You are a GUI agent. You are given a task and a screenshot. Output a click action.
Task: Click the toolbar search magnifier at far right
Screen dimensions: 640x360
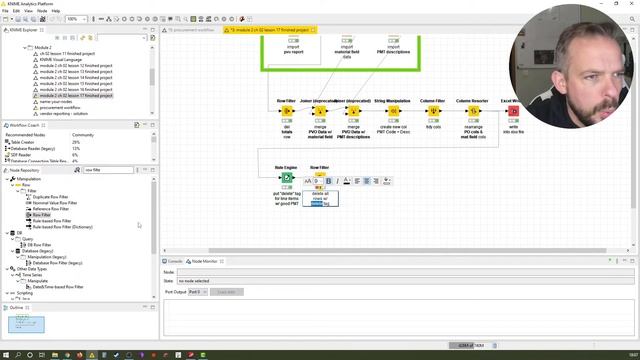[633, 19]
